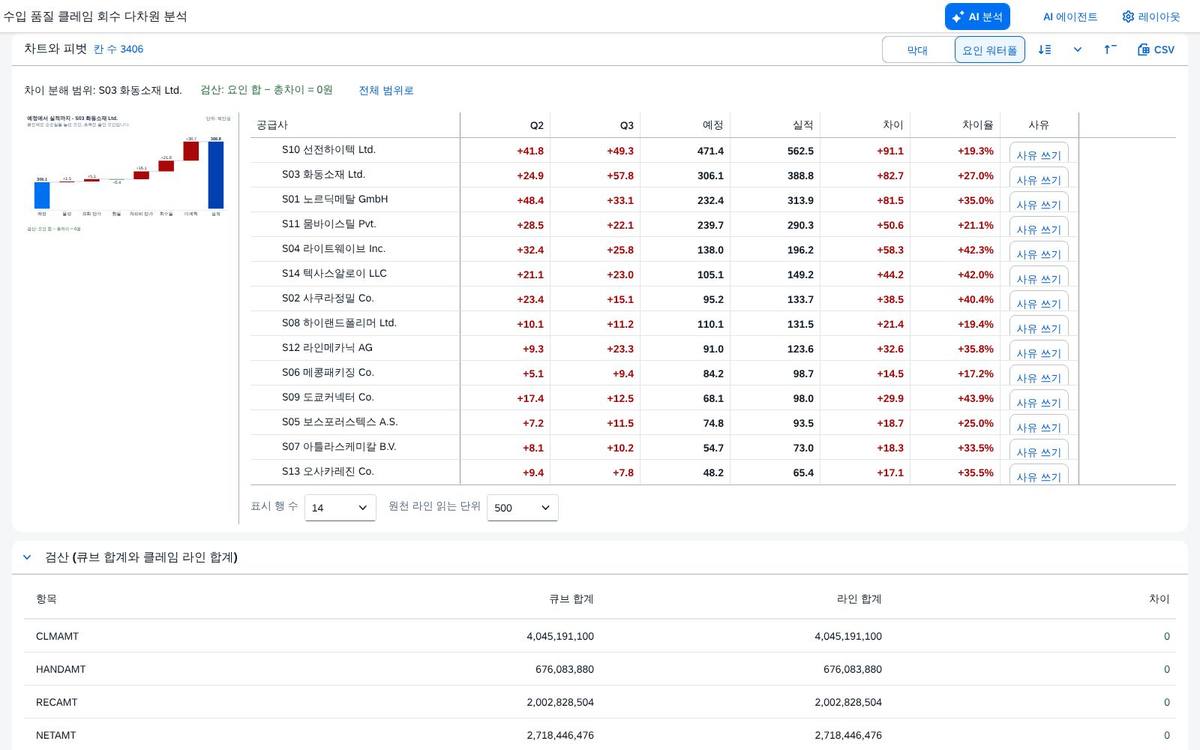This screenshot has width=1200, height=750.
Task: Click the 큐브 합계 column header
Action: click(x=571, y=599)
